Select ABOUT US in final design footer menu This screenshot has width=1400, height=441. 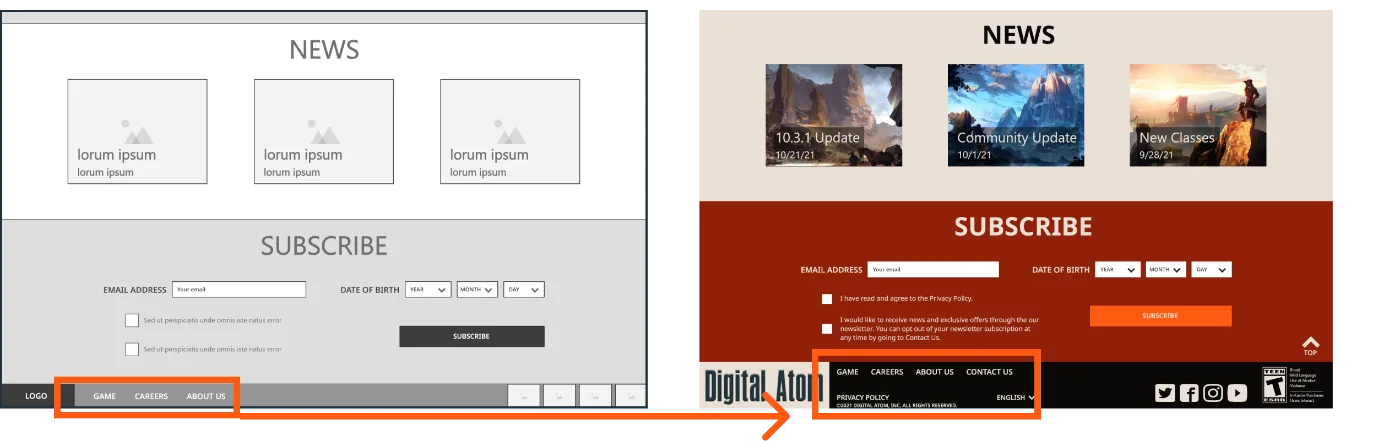[x=935, y=372]
